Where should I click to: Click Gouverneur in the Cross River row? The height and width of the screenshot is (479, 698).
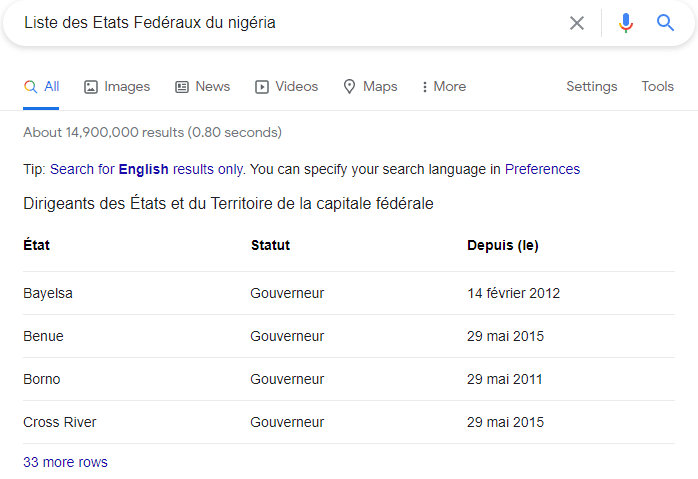tap(287, 422)
